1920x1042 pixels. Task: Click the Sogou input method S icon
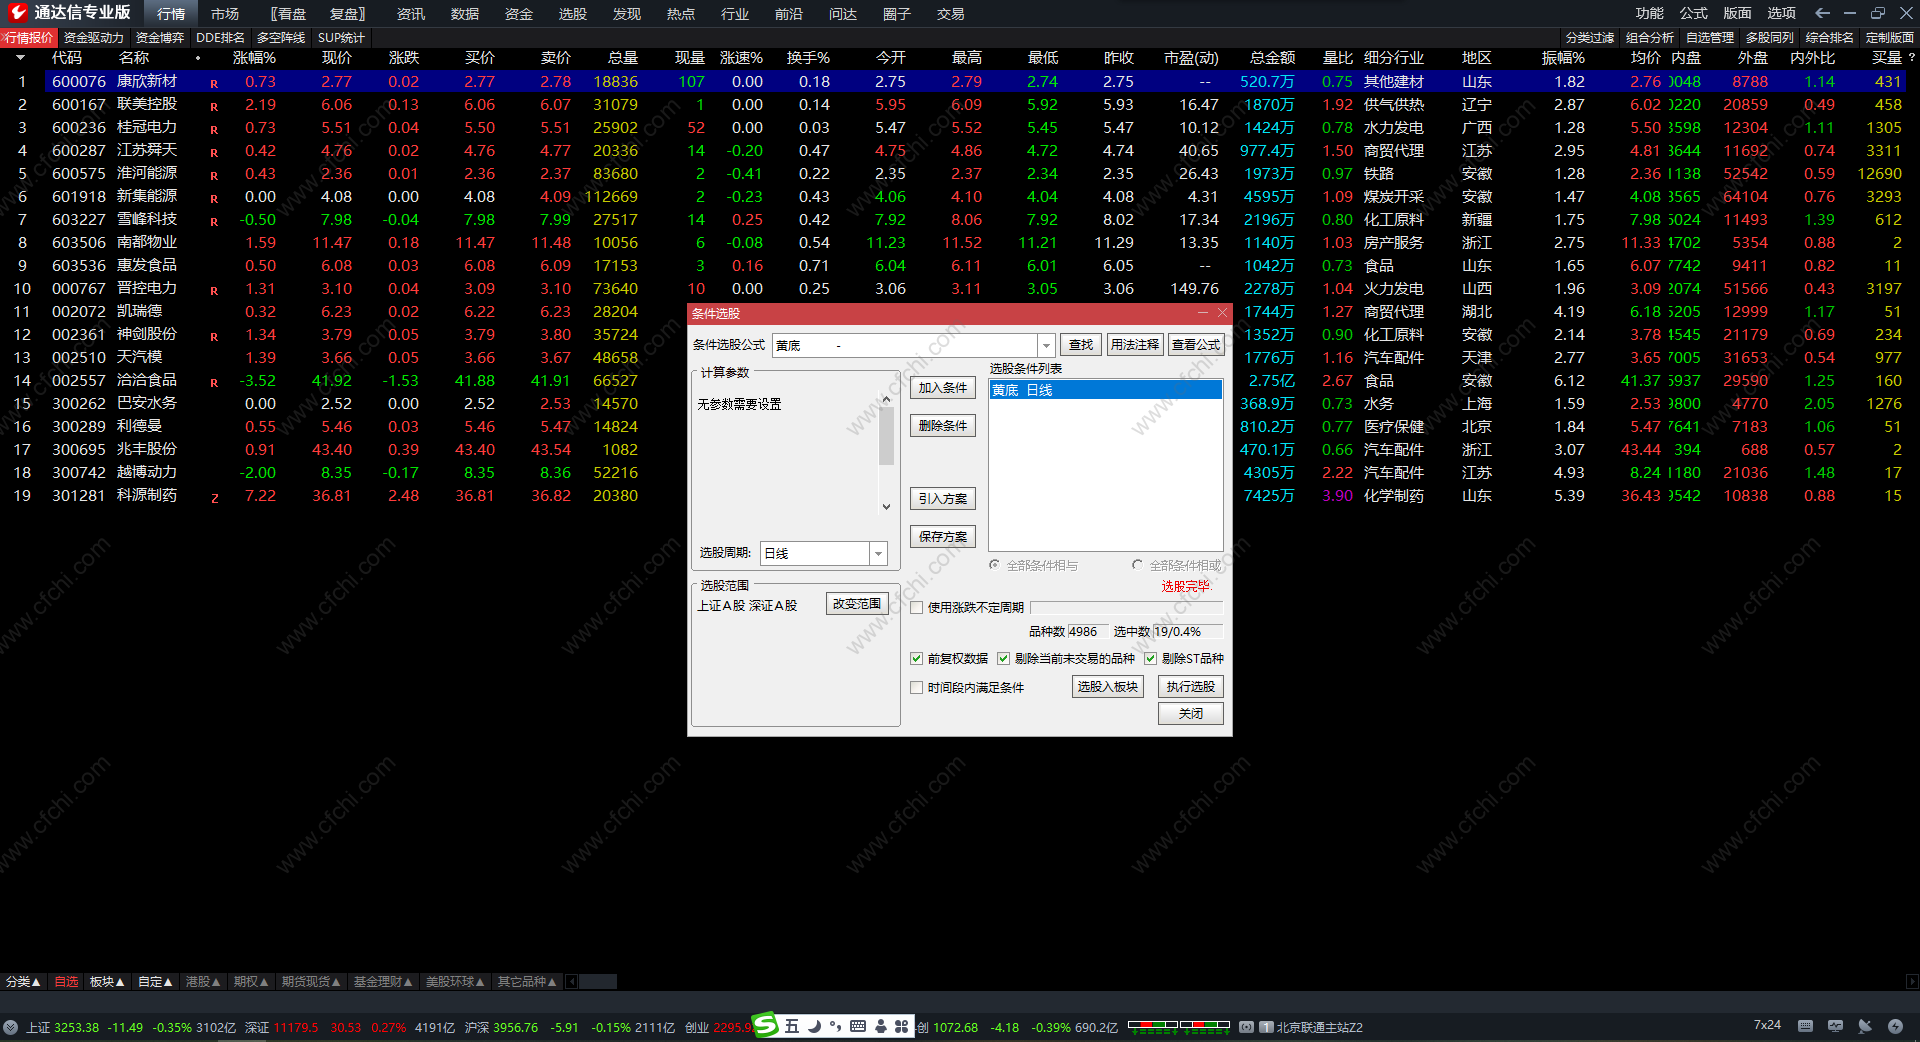click(x=765, y=1025)
